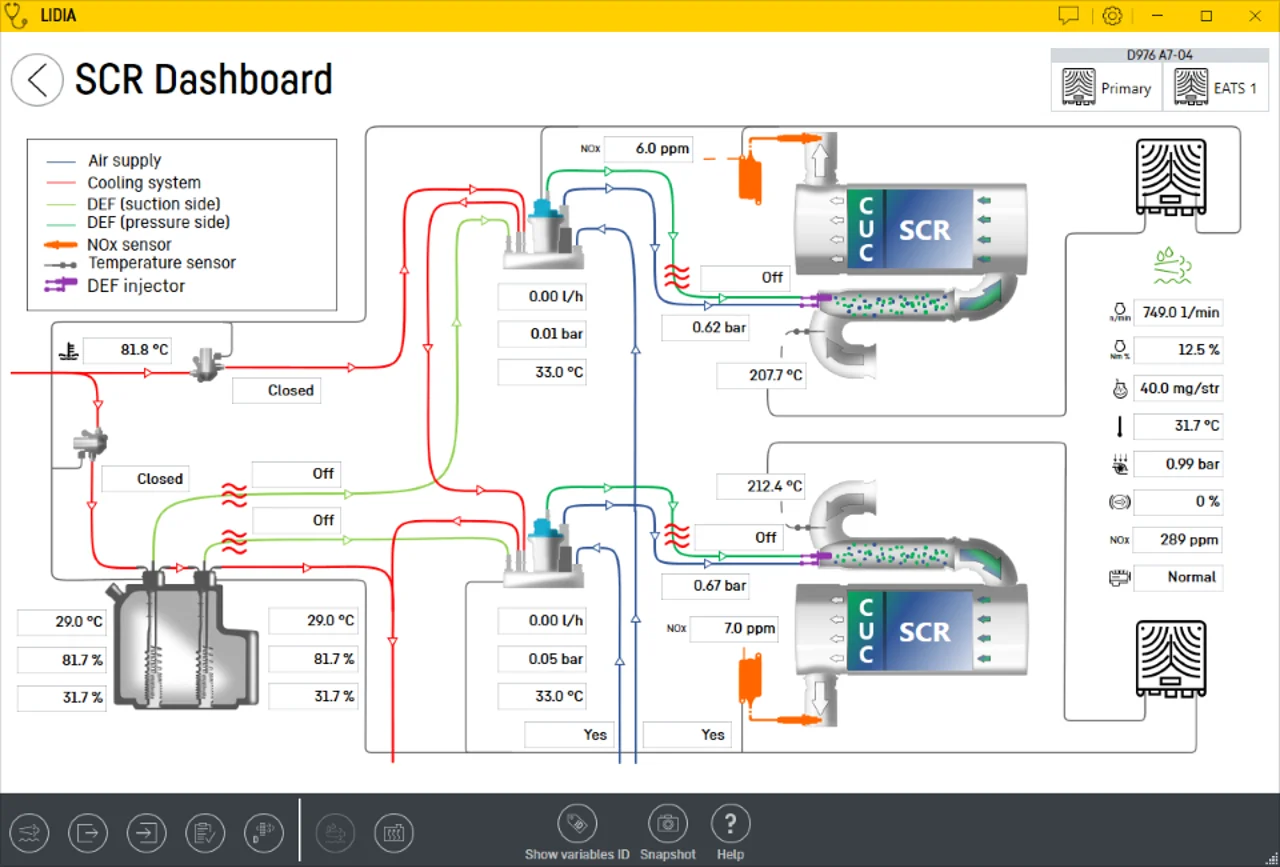Select the checklist report icon in bottom toolbar
The width and height of the screenshot is (1280, 867).
tap(205, 832)
